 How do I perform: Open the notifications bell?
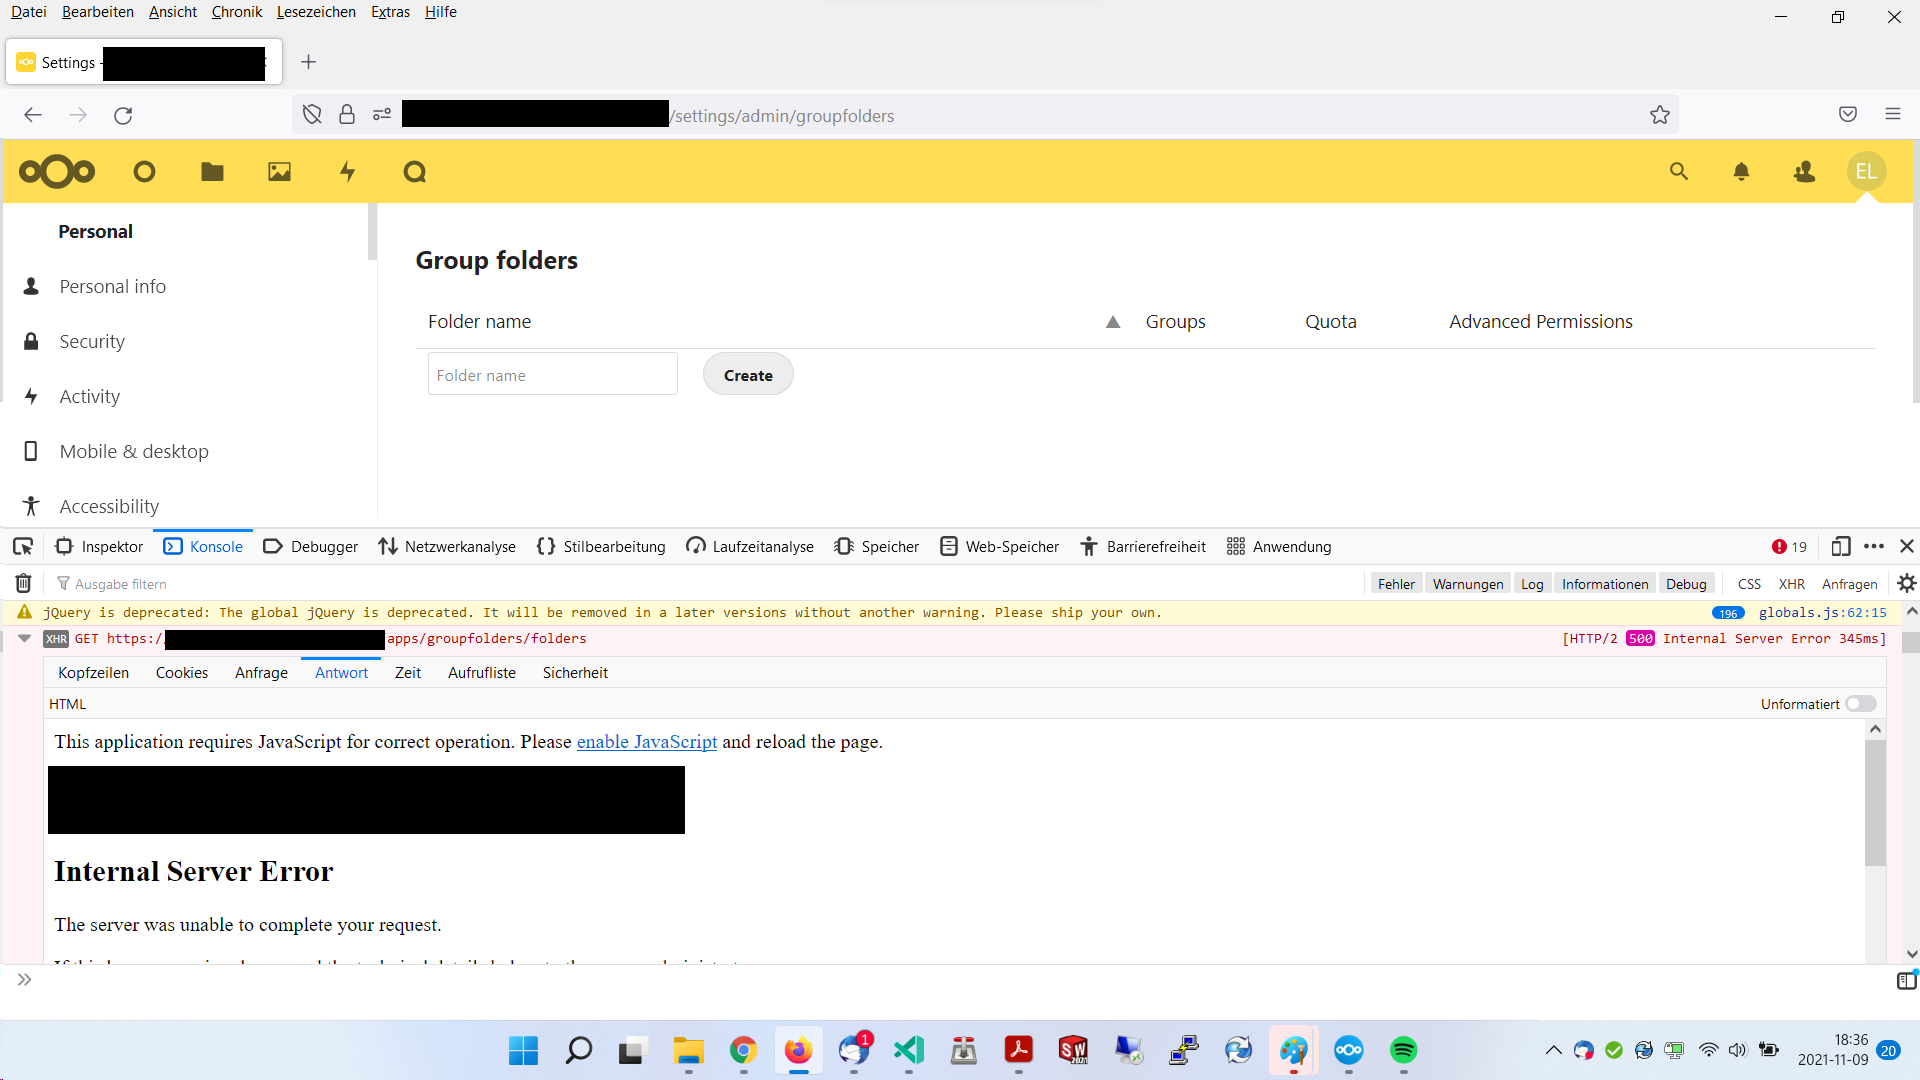tap(1741, 171)
